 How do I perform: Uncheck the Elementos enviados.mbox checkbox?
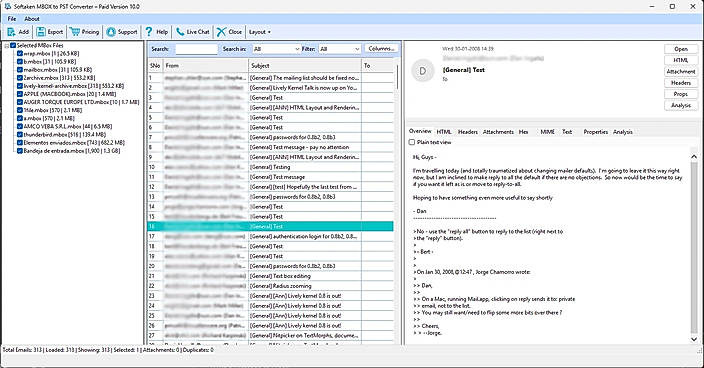tap(20, 142)
